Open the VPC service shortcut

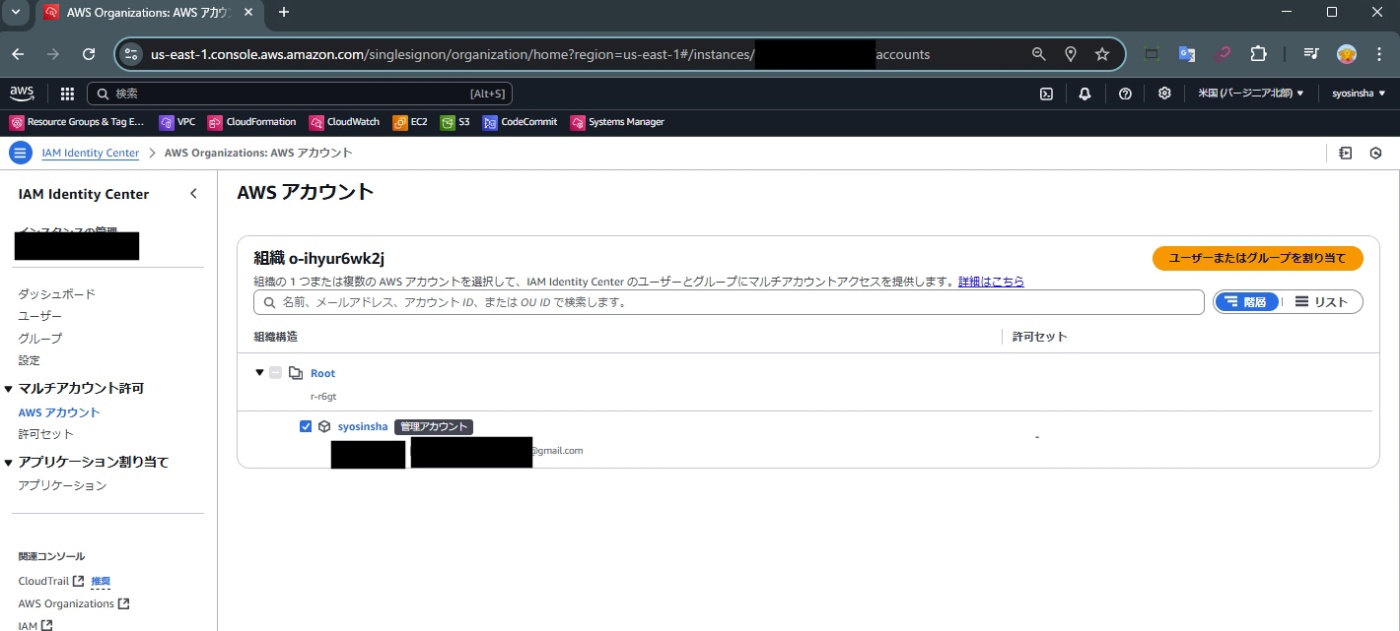tap(177, 122)
